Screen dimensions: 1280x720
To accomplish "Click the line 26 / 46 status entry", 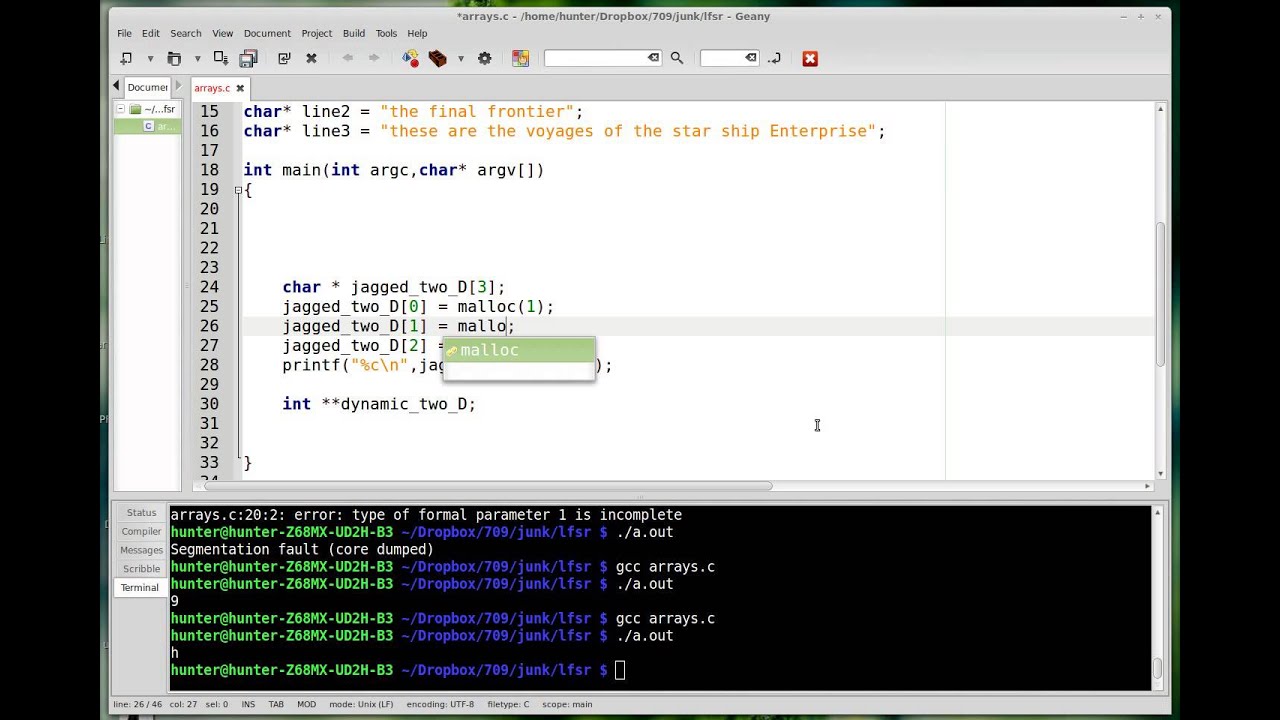I will pyautogui.click(x=137, y=704).
